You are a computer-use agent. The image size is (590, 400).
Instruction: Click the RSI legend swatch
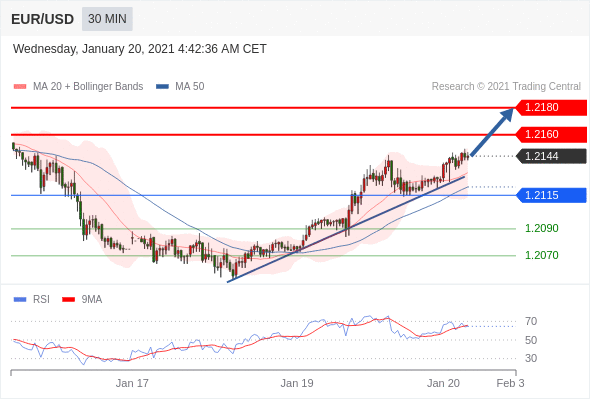coord(20,300)
